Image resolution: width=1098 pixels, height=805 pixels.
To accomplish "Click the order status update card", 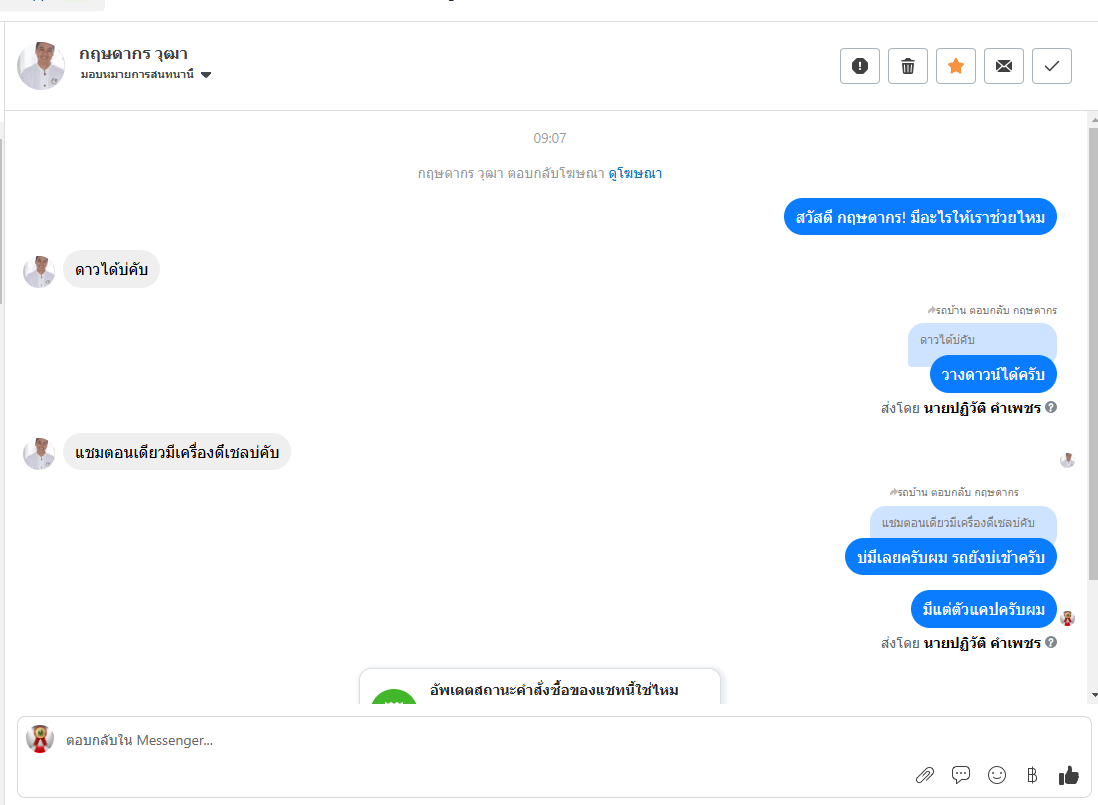I will point(540,687).
